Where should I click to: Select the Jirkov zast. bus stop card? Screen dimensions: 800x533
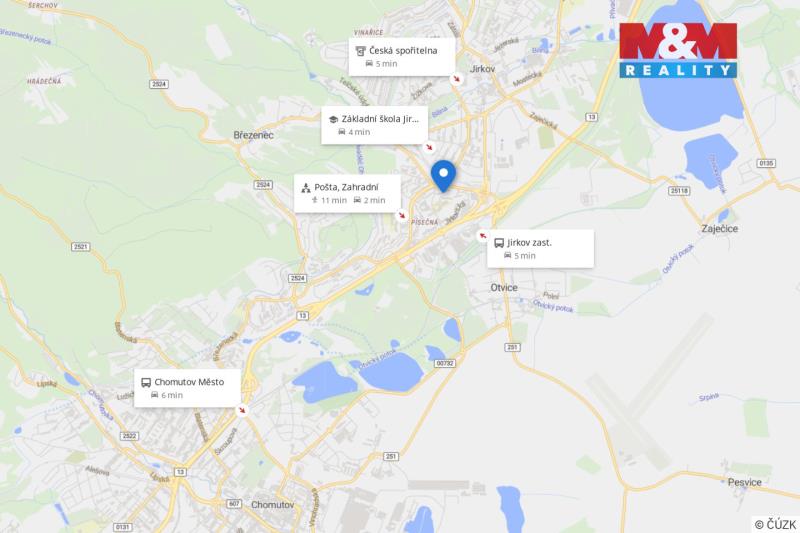tap(540, 248)
